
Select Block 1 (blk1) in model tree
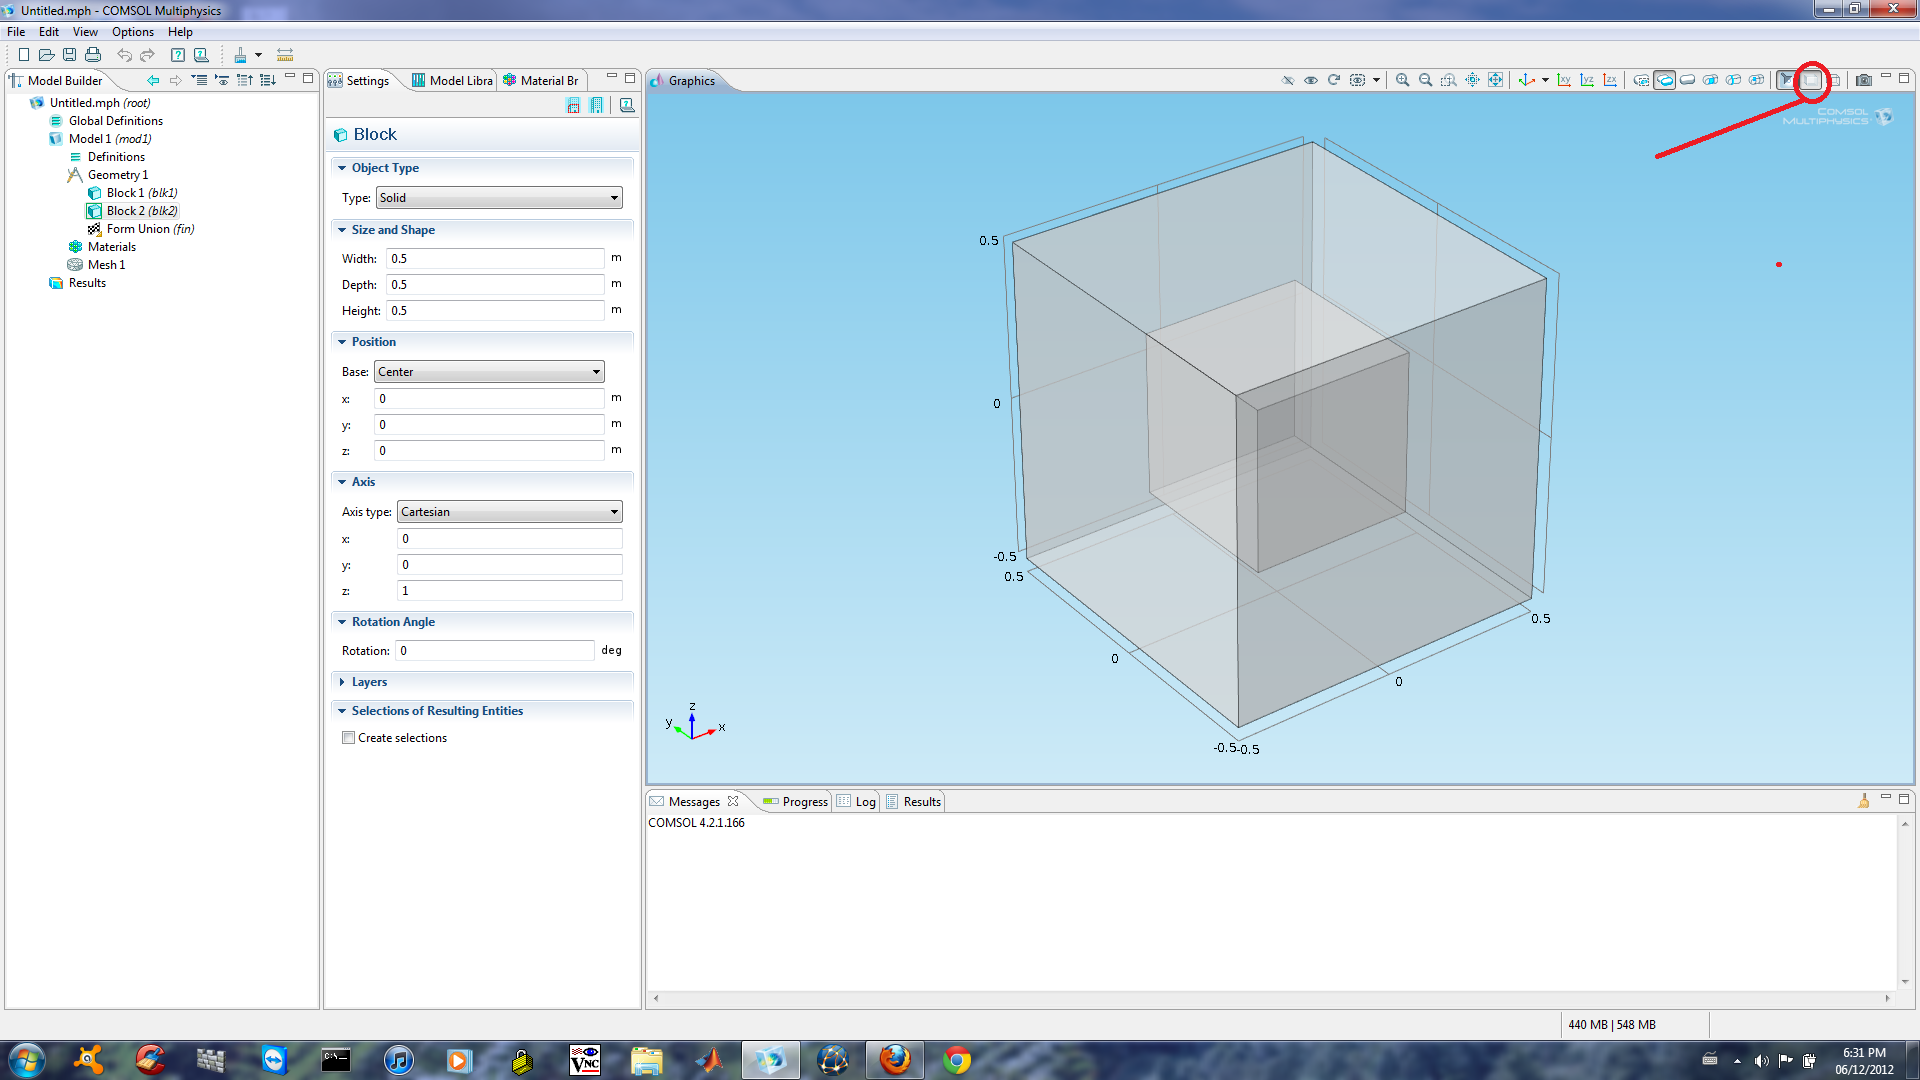tap(141, 193)
